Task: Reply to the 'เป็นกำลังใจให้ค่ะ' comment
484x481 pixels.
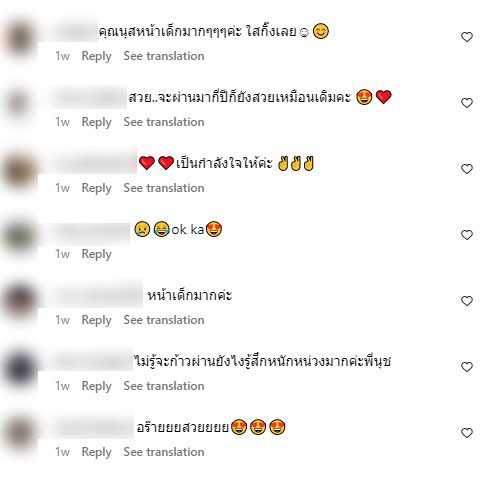Action: 96,188
